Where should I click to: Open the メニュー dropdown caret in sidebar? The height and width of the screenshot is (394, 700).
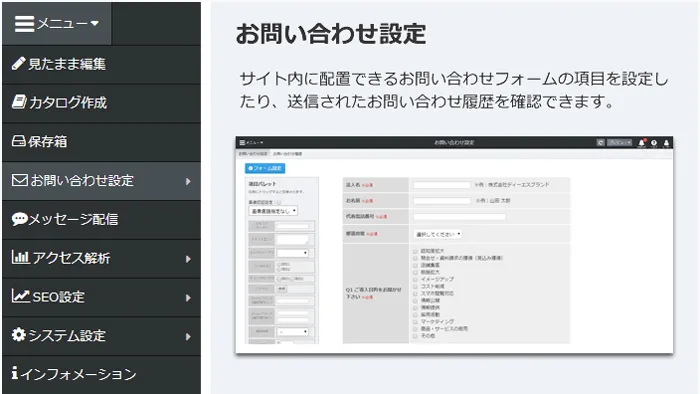[x=94, y=23]
